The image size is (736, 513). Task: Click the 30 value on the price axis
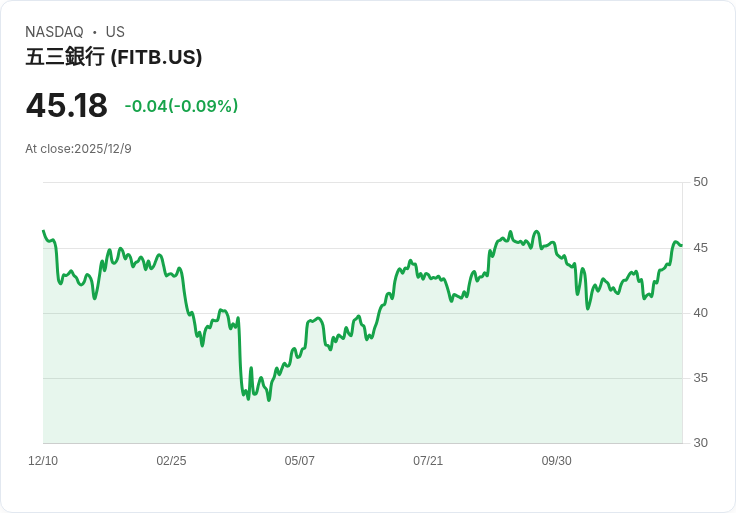pos(700,443)
